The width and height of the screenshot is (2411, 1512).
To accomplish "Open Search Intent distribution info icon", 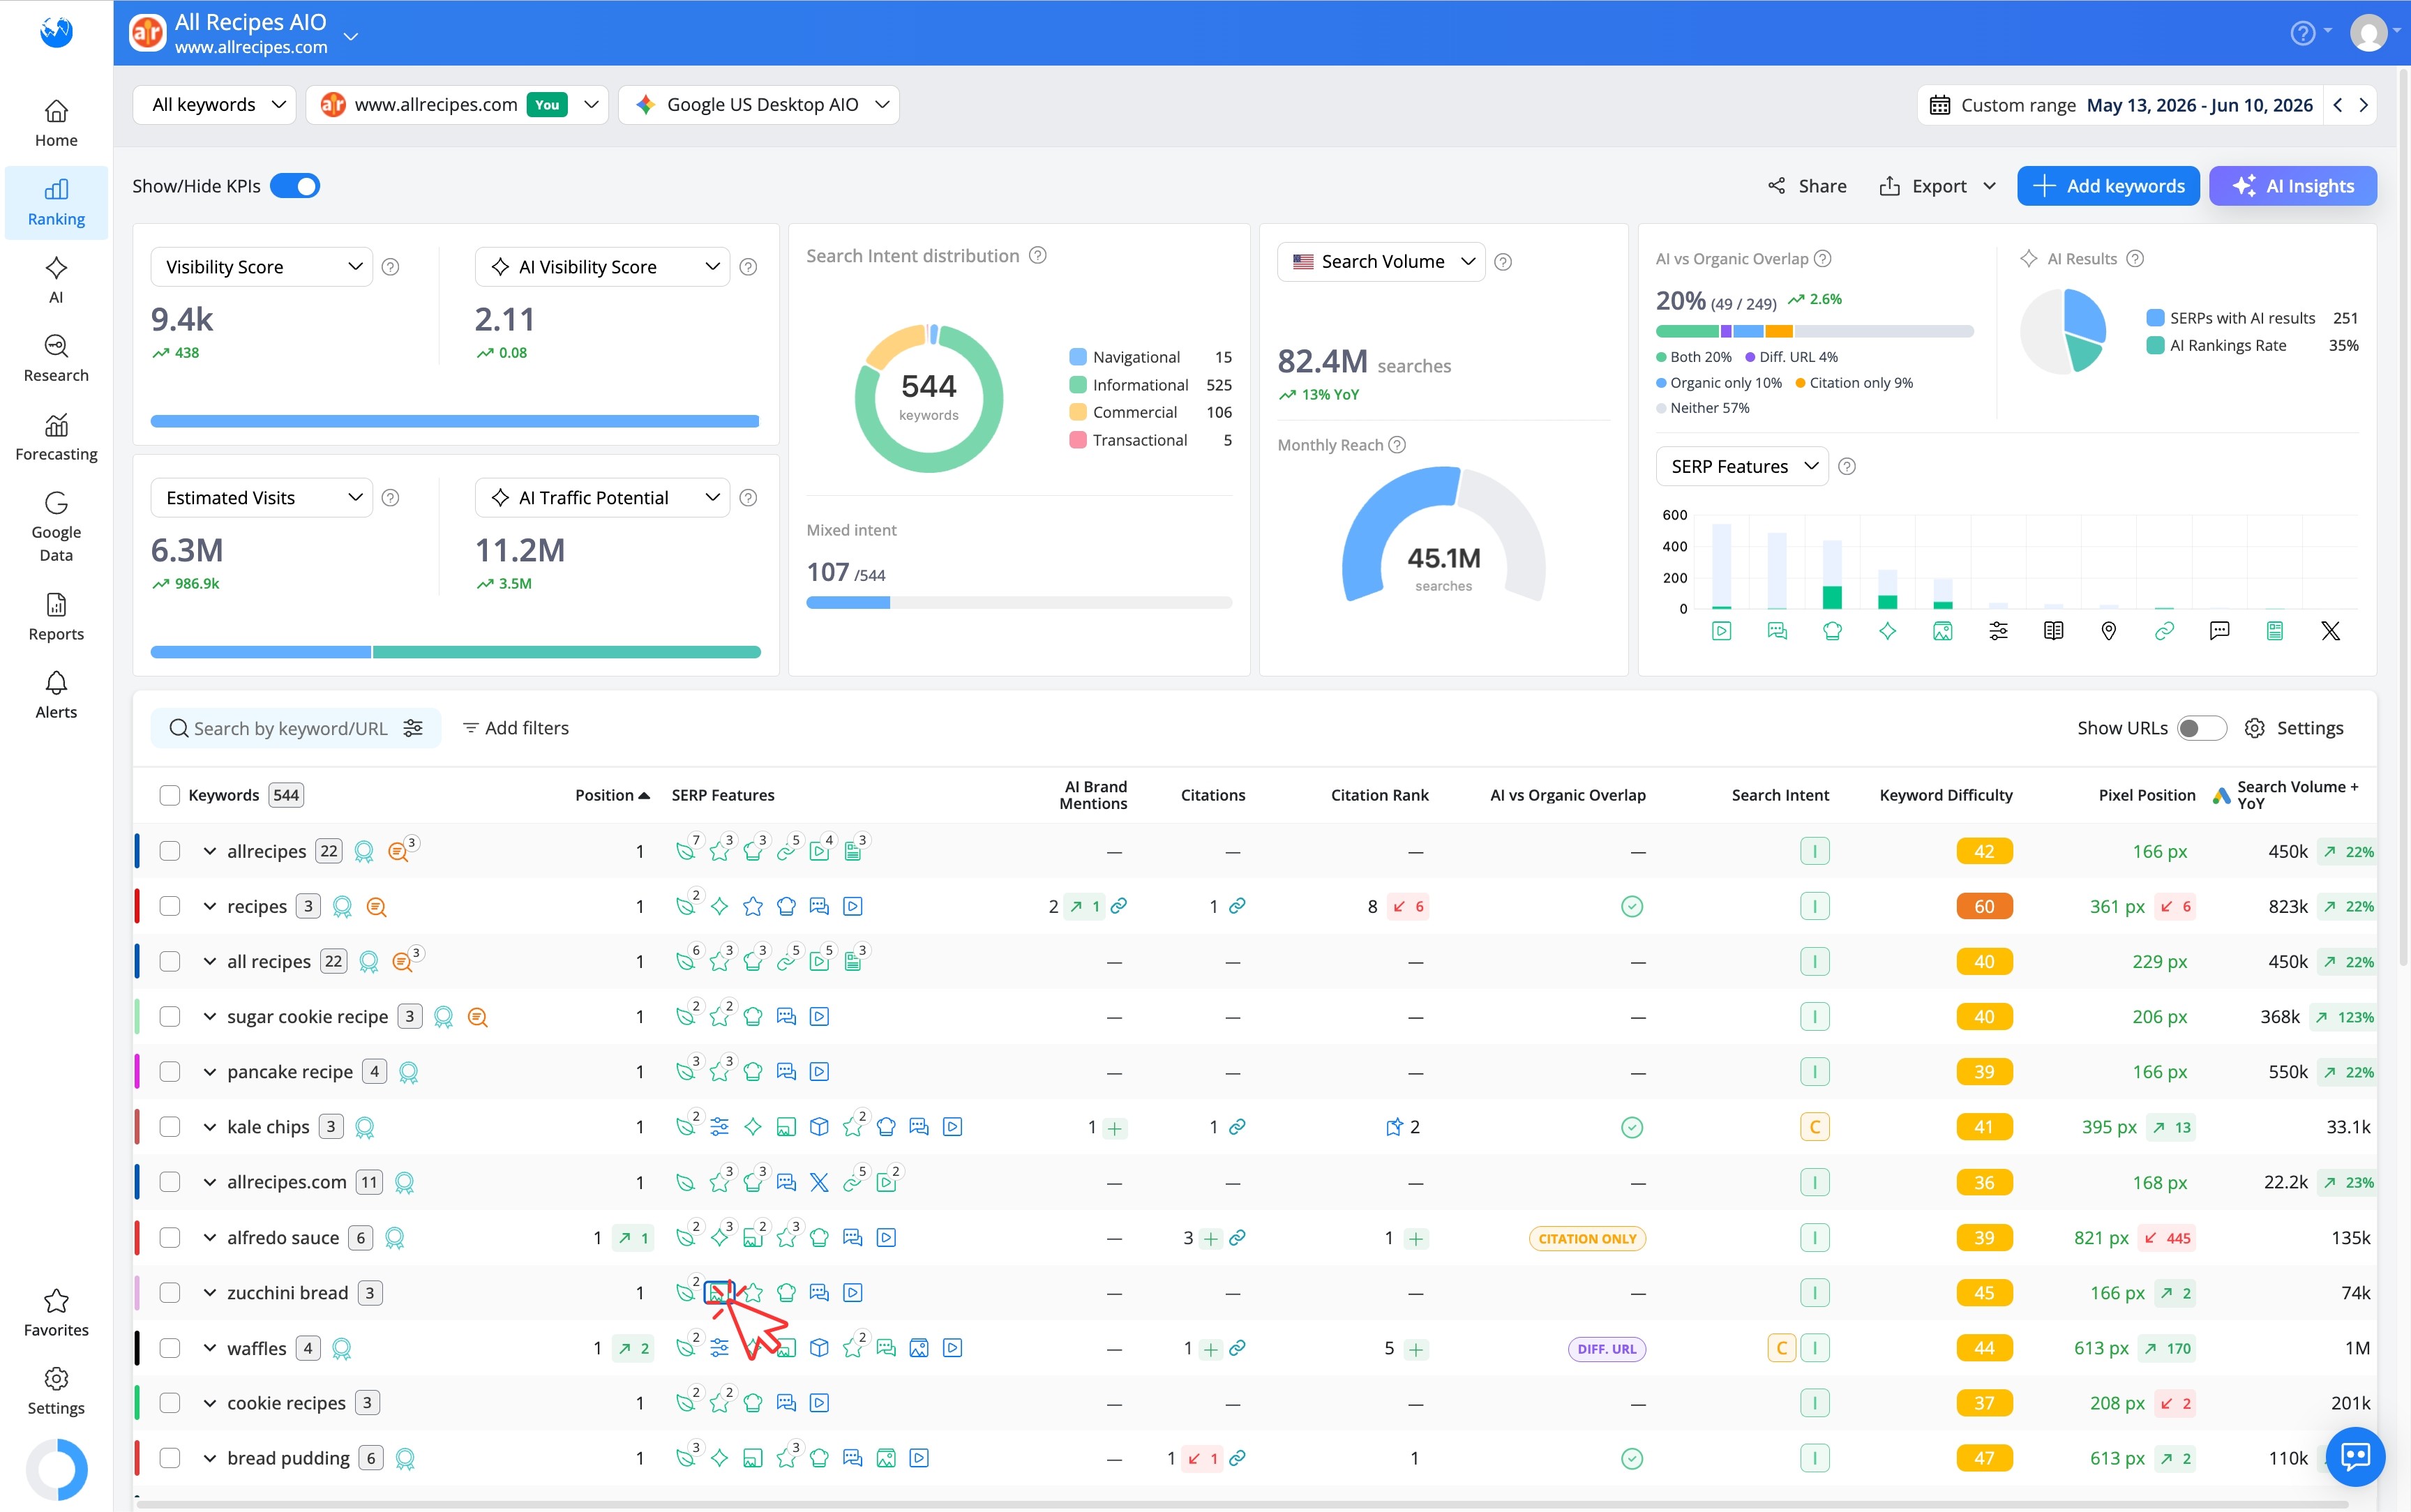I will point(1038,256).
